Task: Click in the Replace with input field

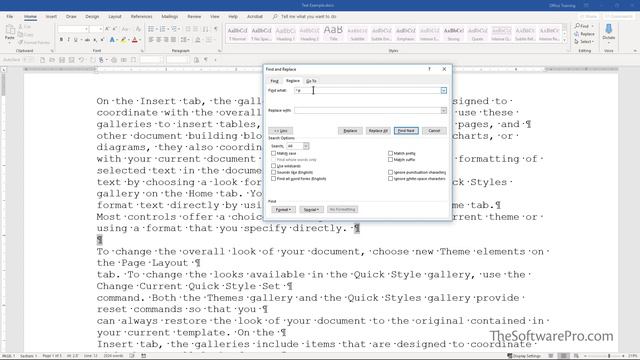Action: (x=367, y=111)
